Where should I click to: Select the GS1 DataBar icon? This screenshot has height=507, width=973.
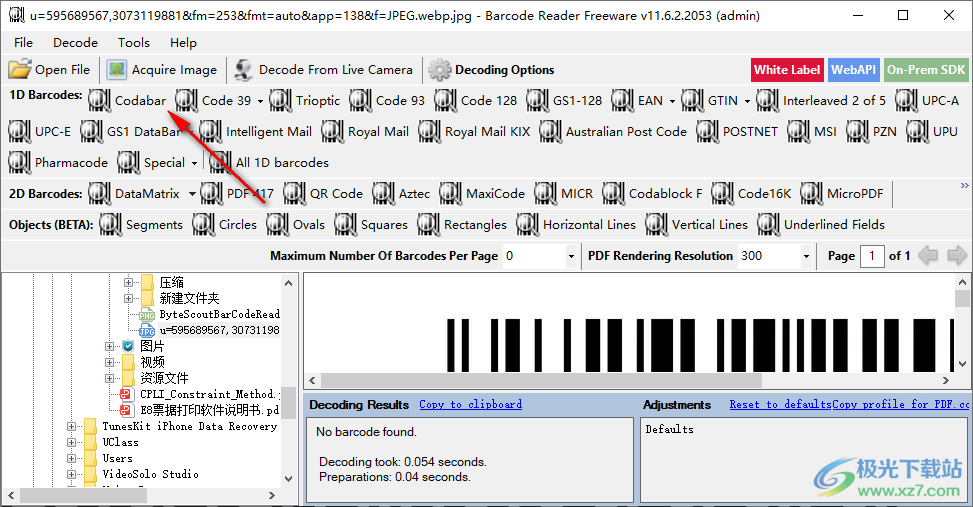91,132
